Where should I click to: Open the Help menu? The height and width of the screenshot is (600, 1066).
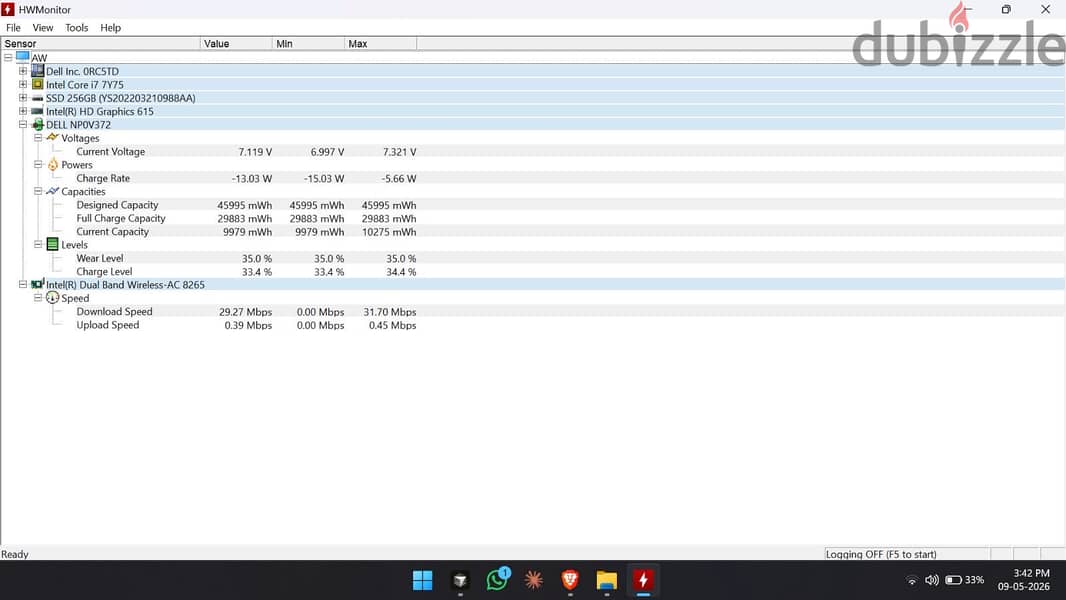[x=110, y=28]
